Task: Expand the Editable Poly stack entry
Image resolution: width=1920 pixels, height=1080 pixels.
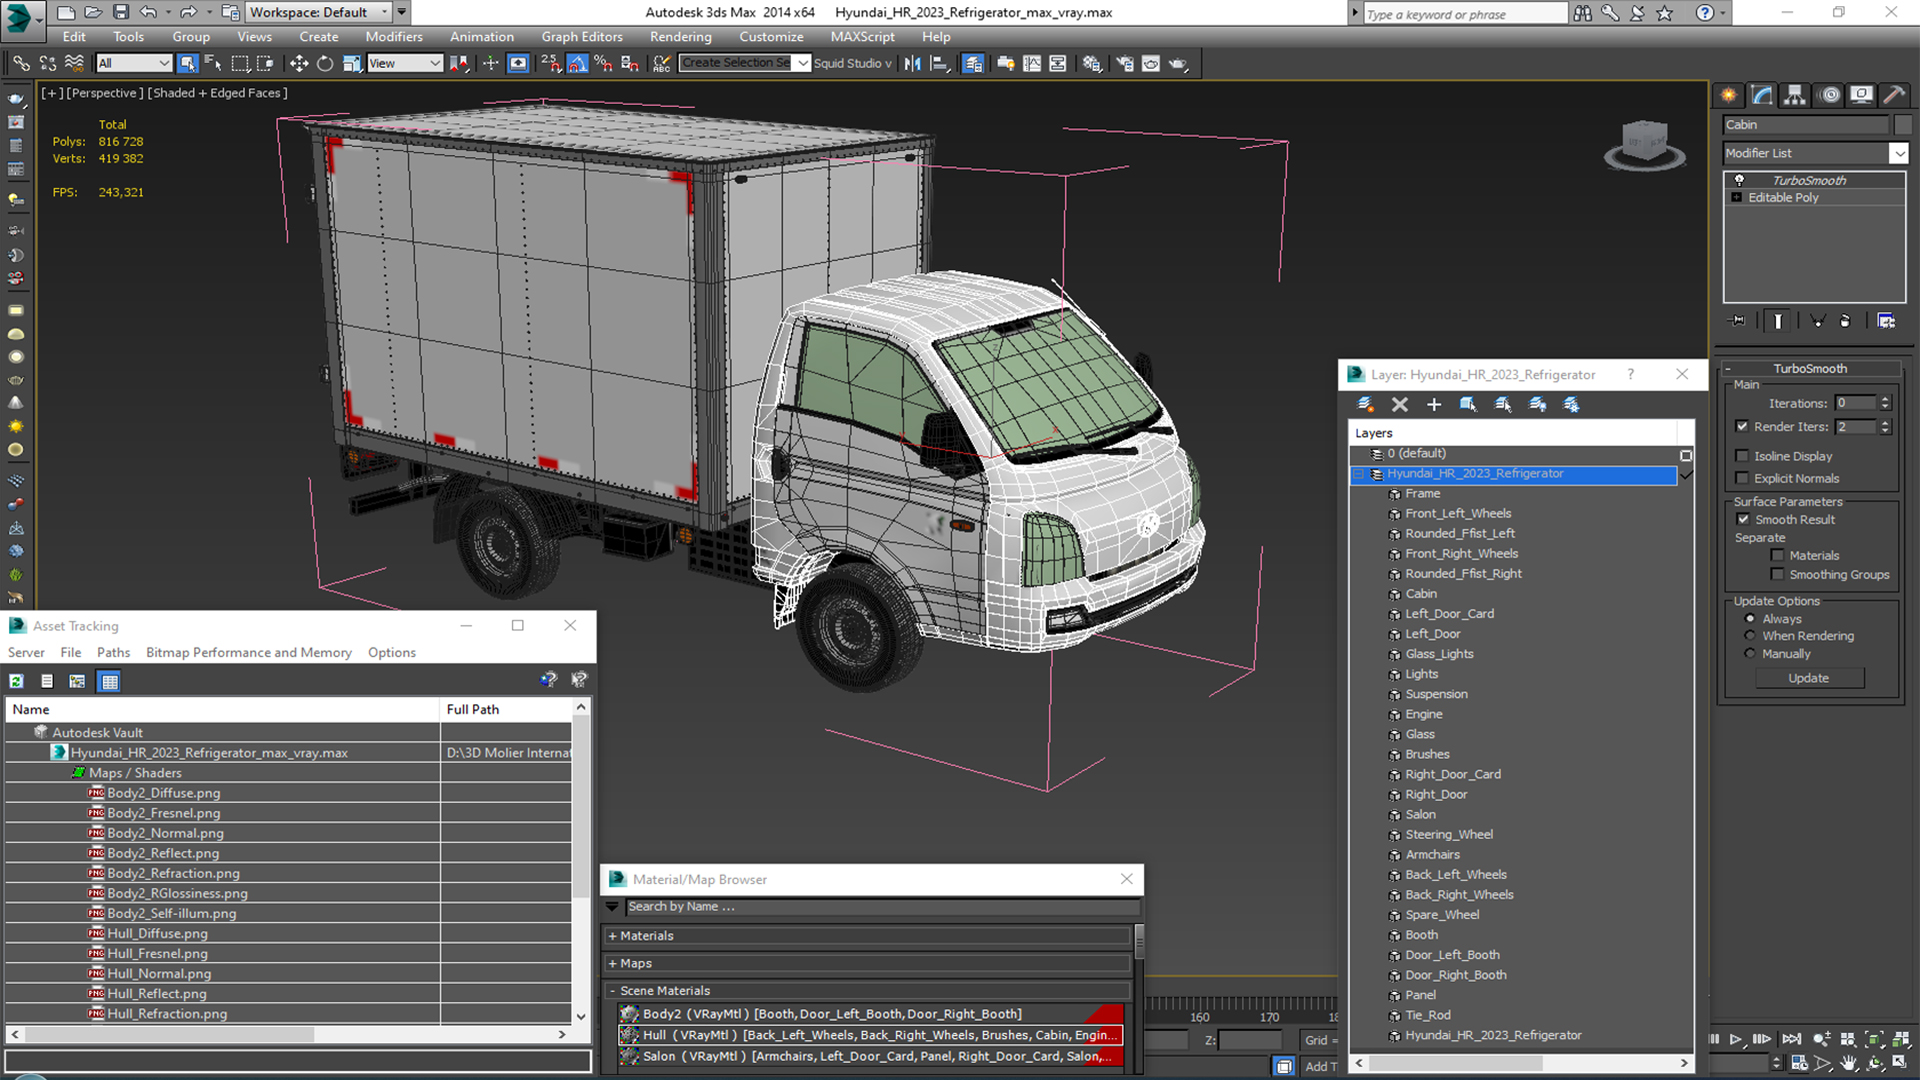Action: (1737, 198)
